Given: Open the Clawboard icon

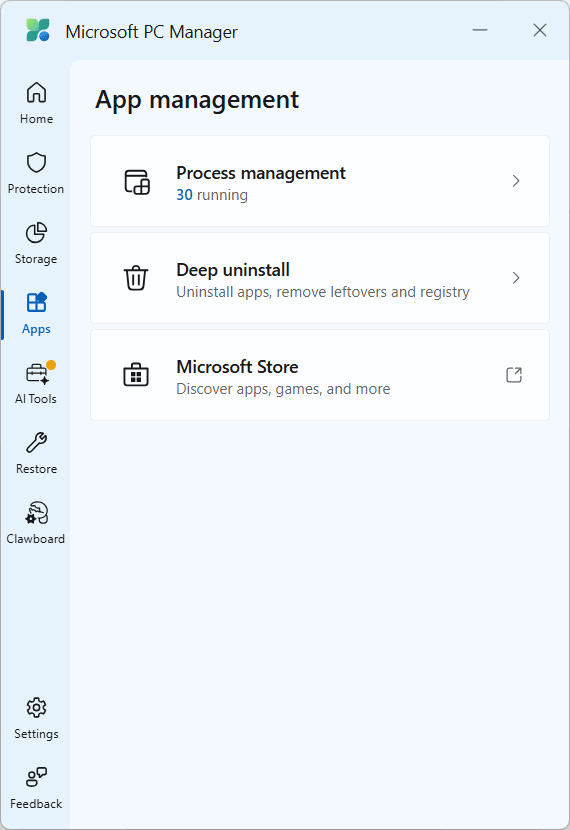Looking at the screenshot, I should [x=36, y=513].
